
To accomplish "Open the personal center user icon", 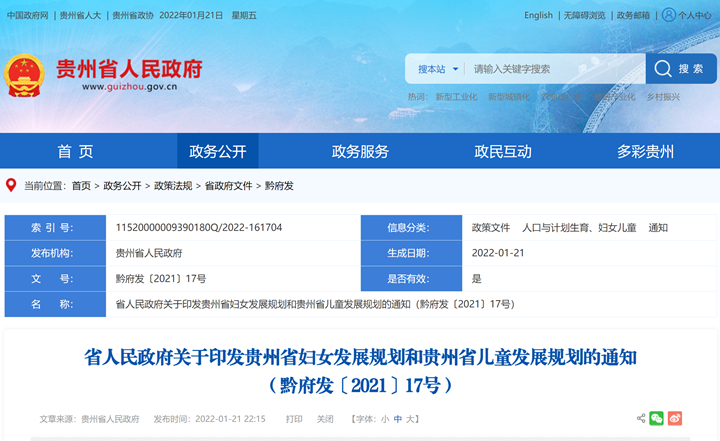I will [669, 15].
